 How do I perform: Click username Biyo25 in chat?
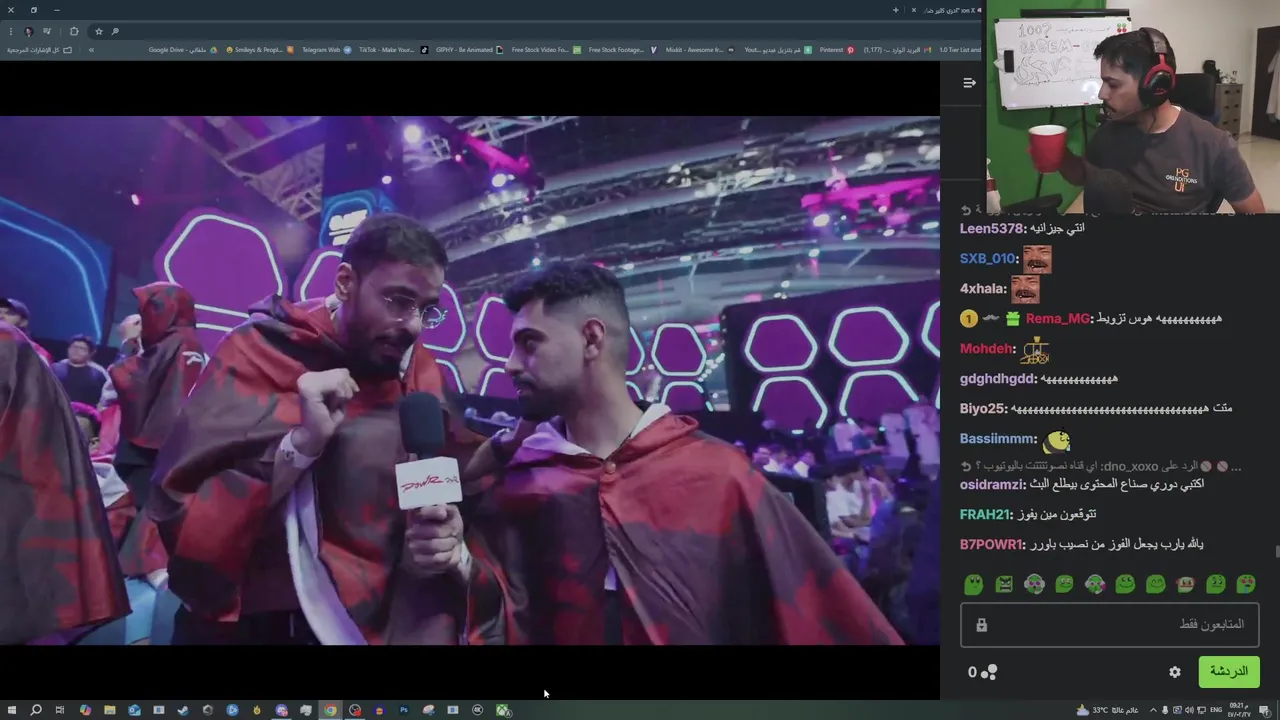[983, 409]
